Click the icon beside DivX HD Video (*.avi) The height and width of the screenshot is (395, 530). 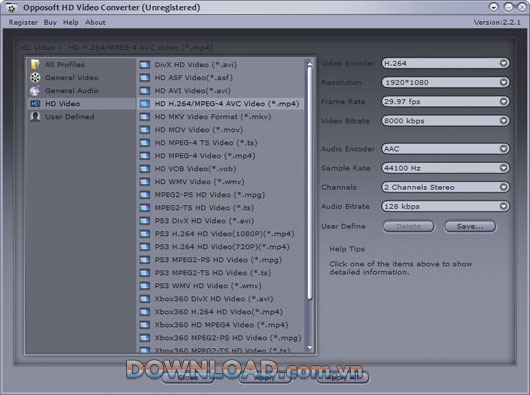tap(145, 65)
